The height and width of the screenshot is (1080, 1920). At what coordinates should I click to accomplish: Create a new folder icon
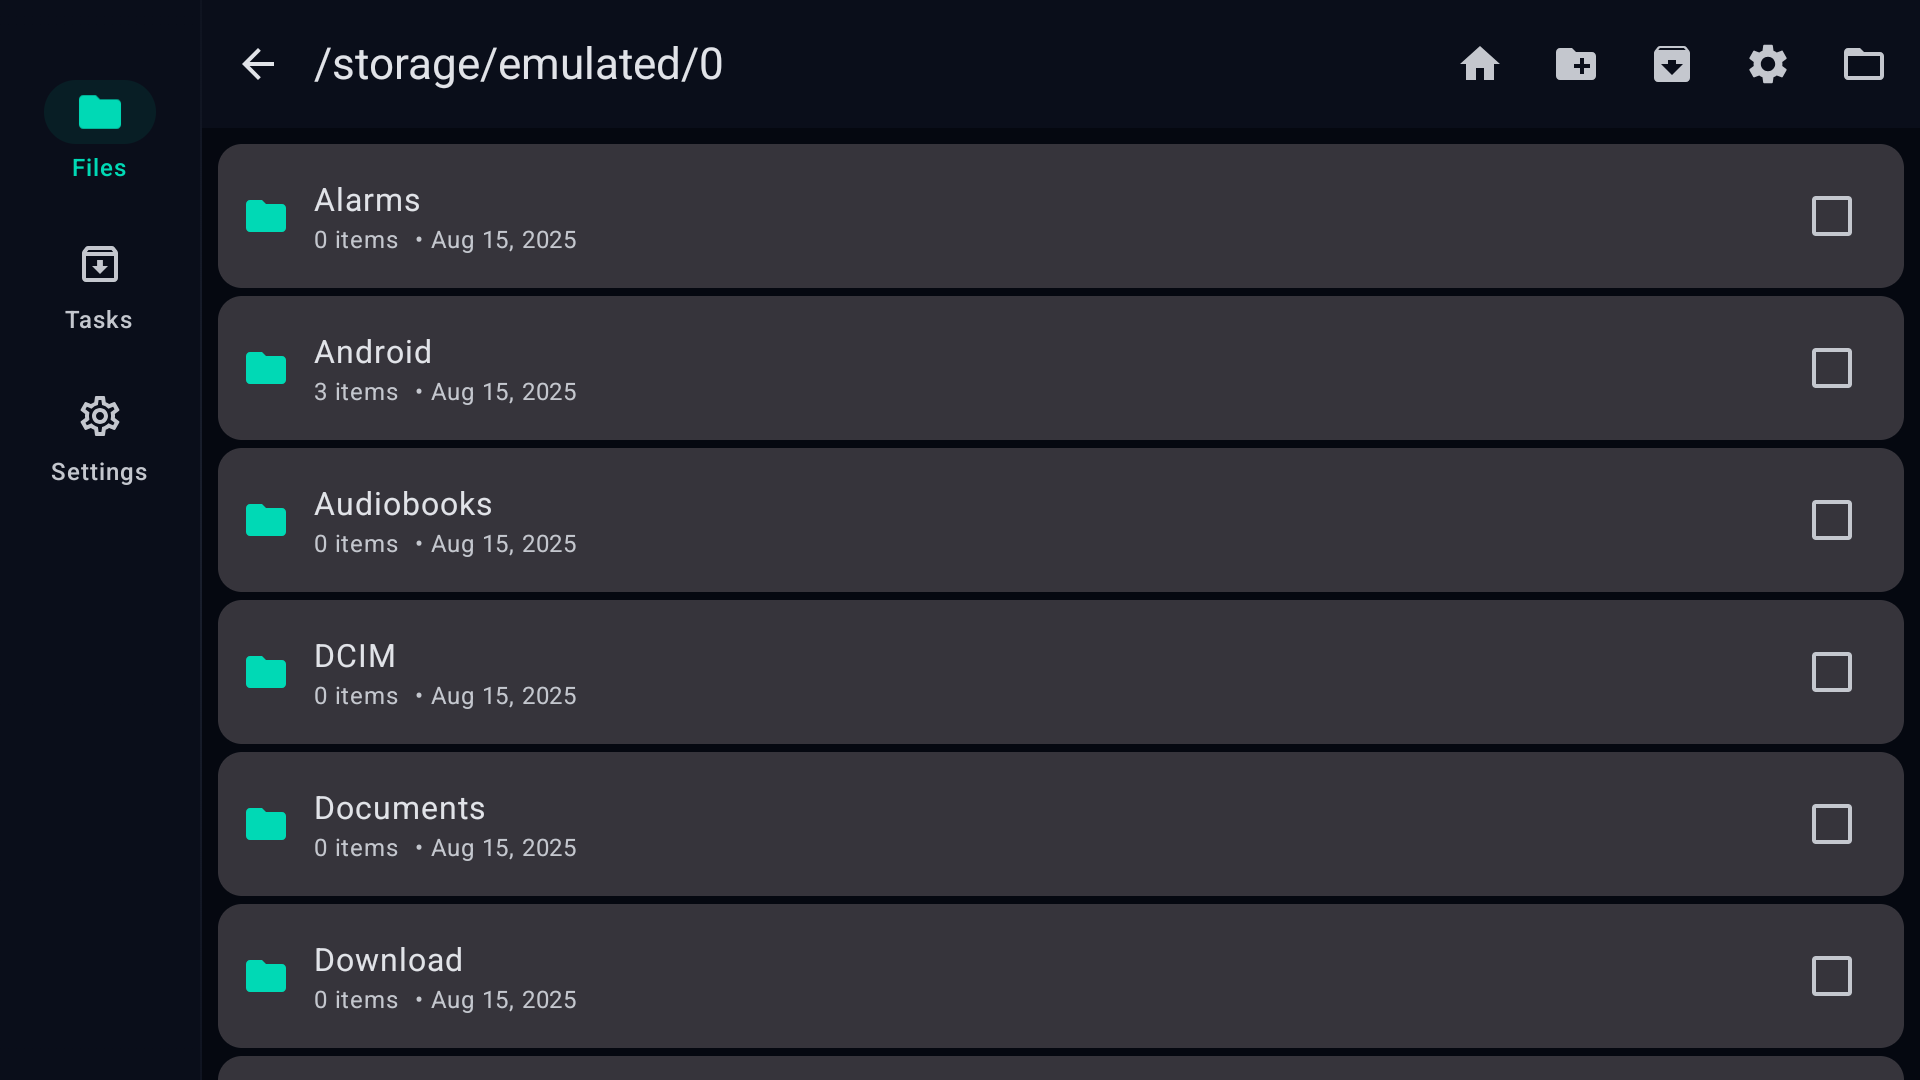[1575, 65]
